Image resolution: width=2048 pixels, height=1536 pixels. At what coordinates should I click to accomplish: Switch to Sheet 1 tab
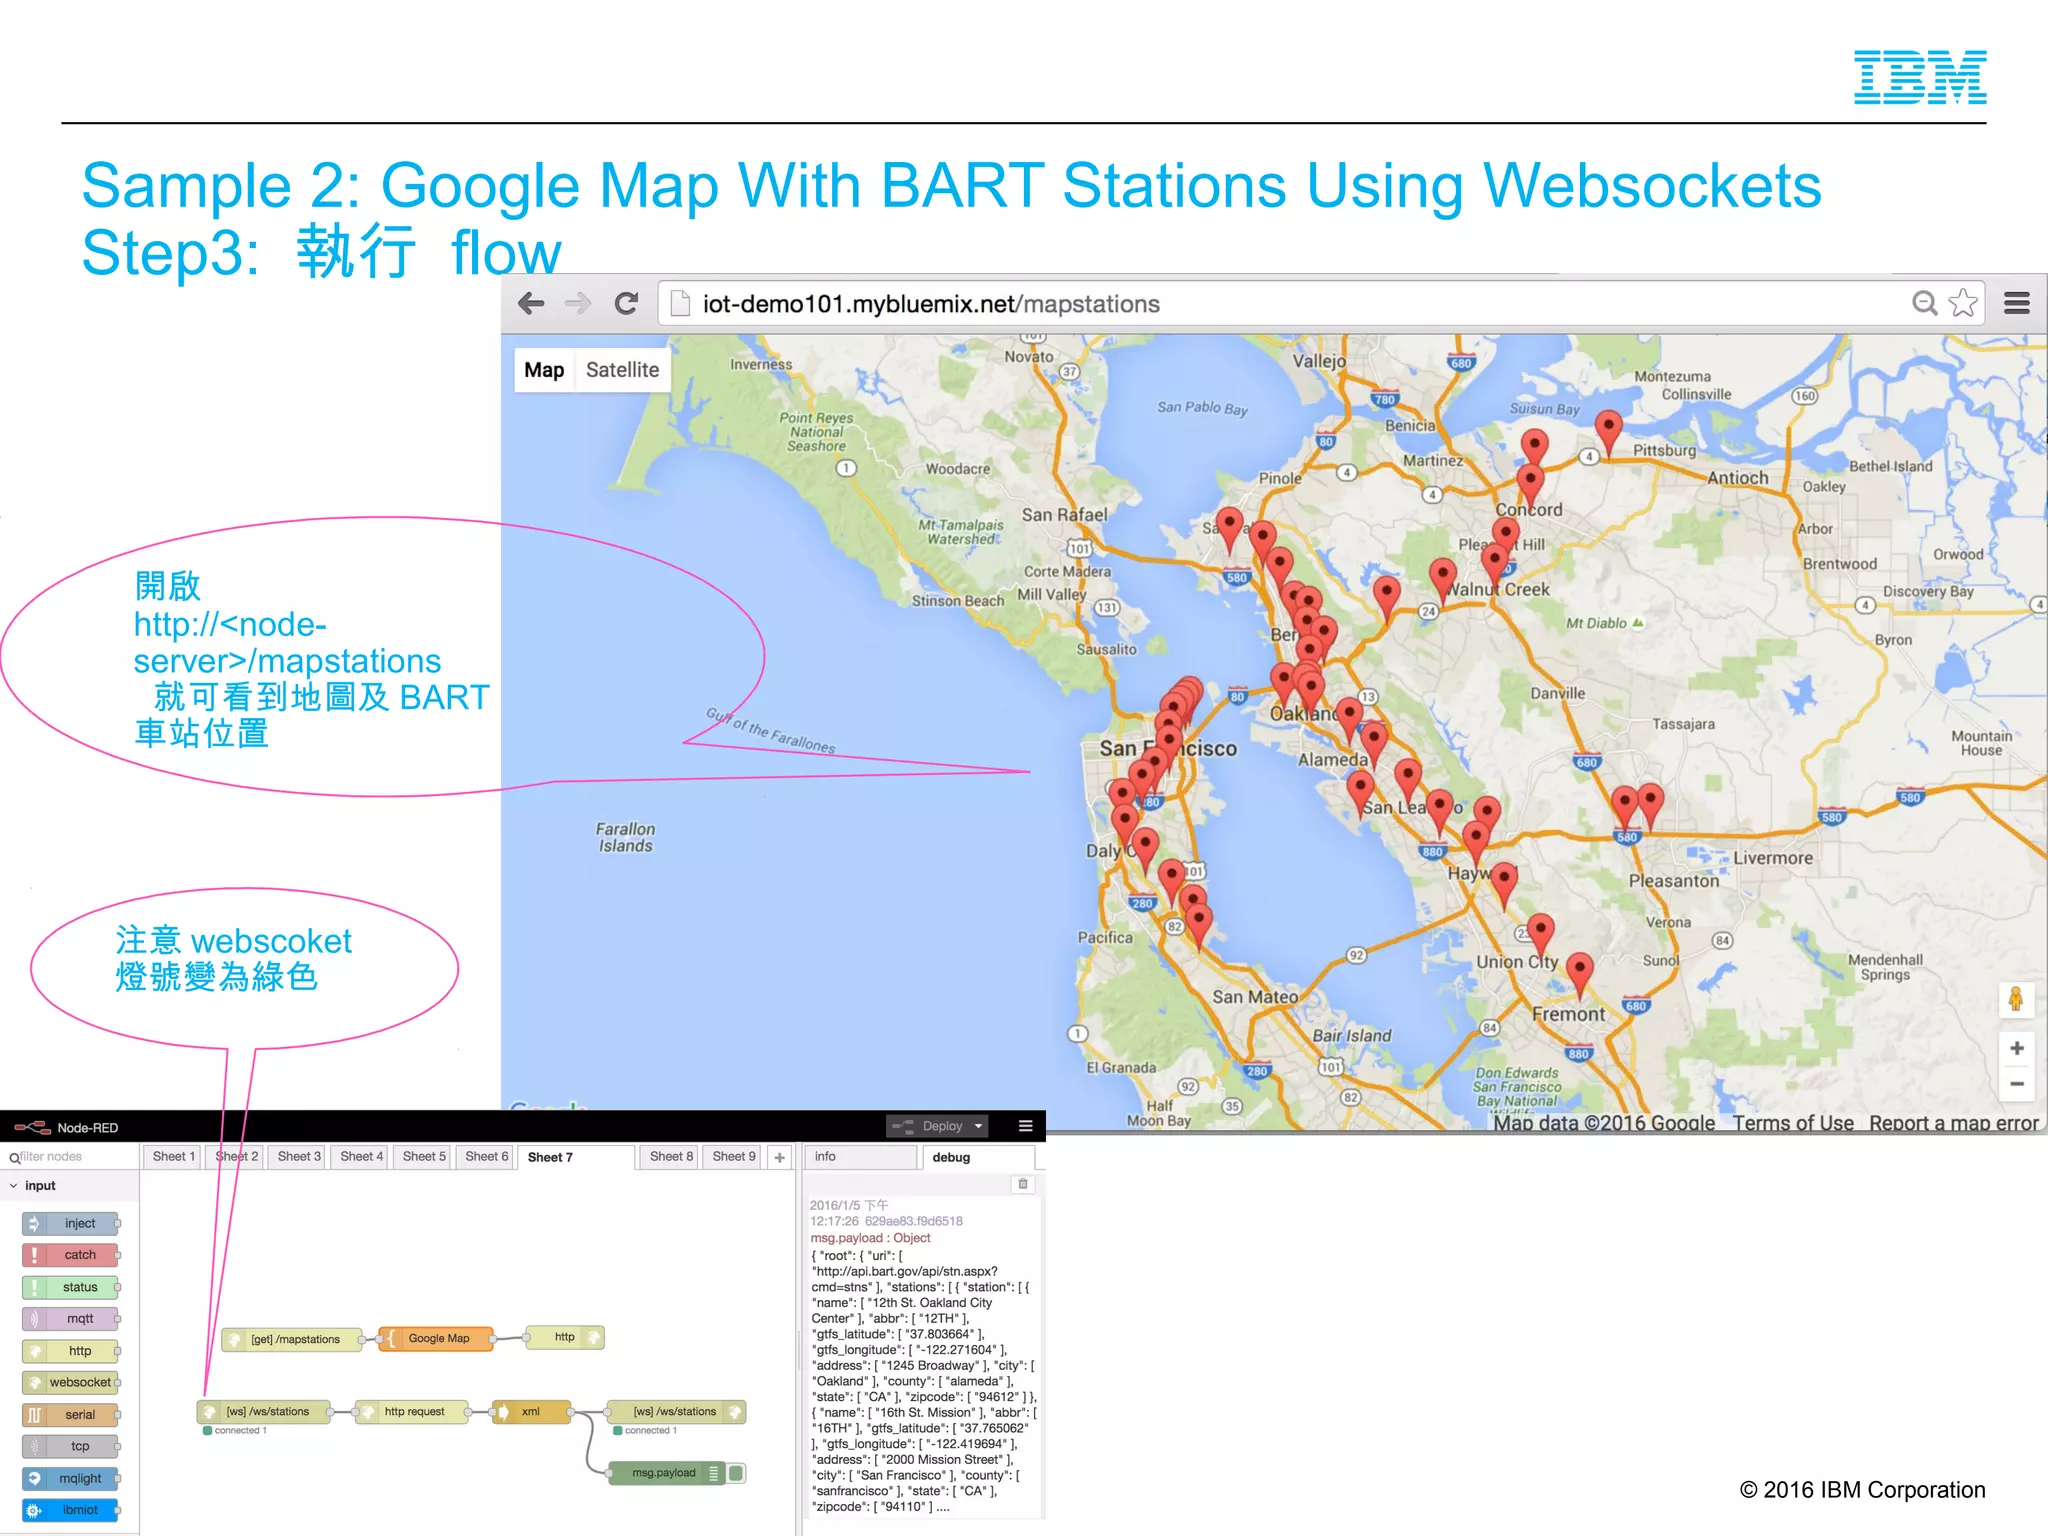174,1156
